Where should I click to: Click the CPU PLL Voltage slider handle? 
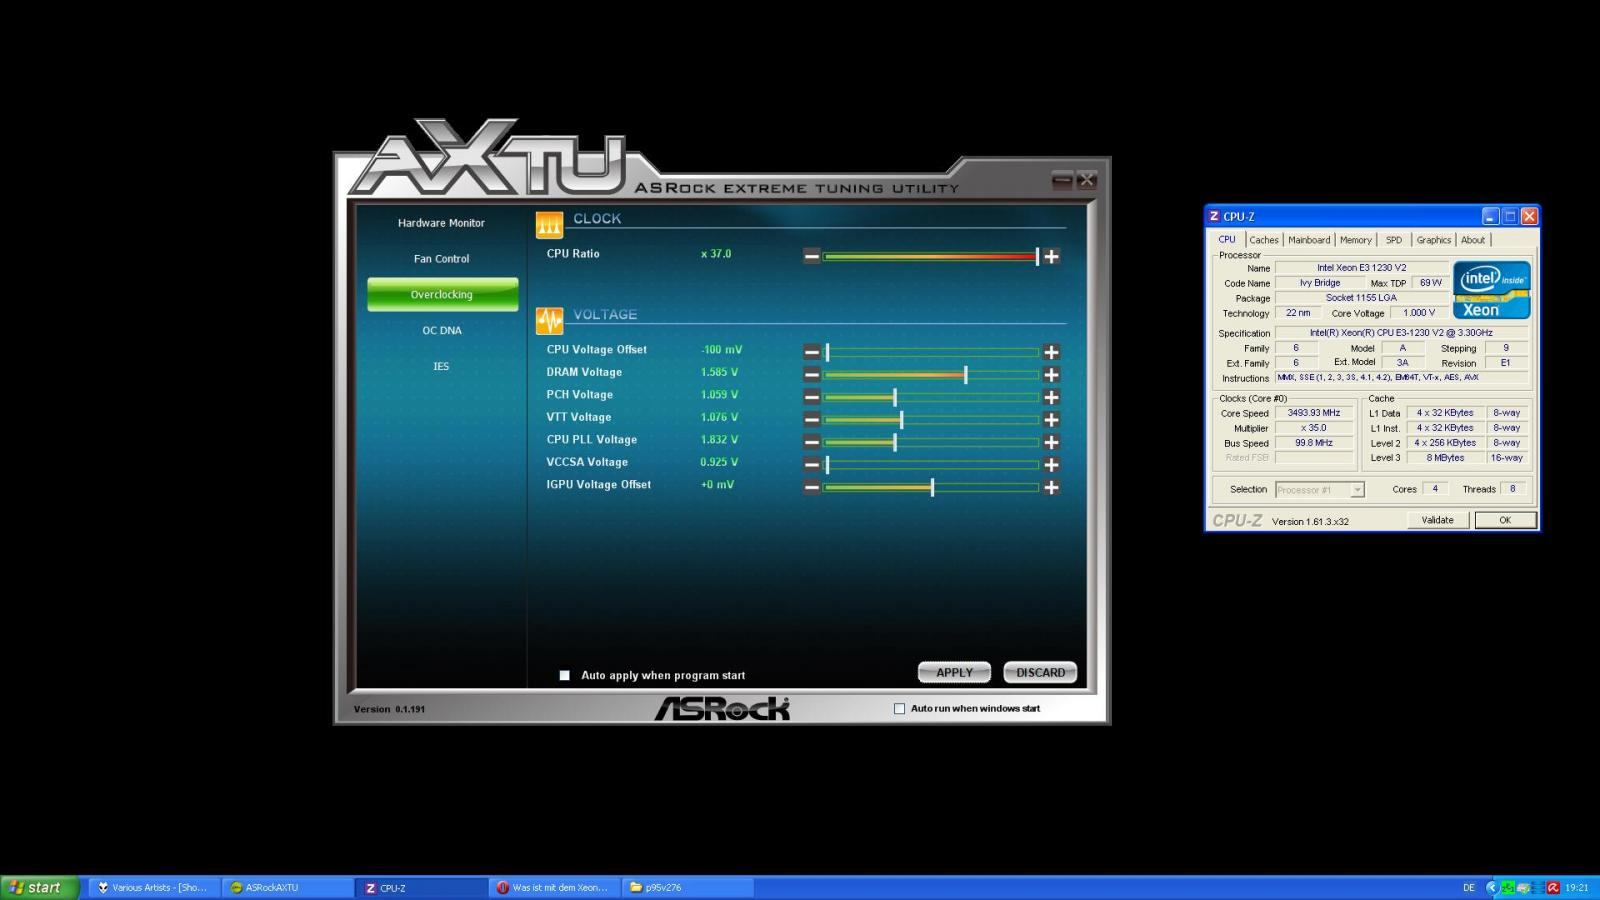[894, 442]
